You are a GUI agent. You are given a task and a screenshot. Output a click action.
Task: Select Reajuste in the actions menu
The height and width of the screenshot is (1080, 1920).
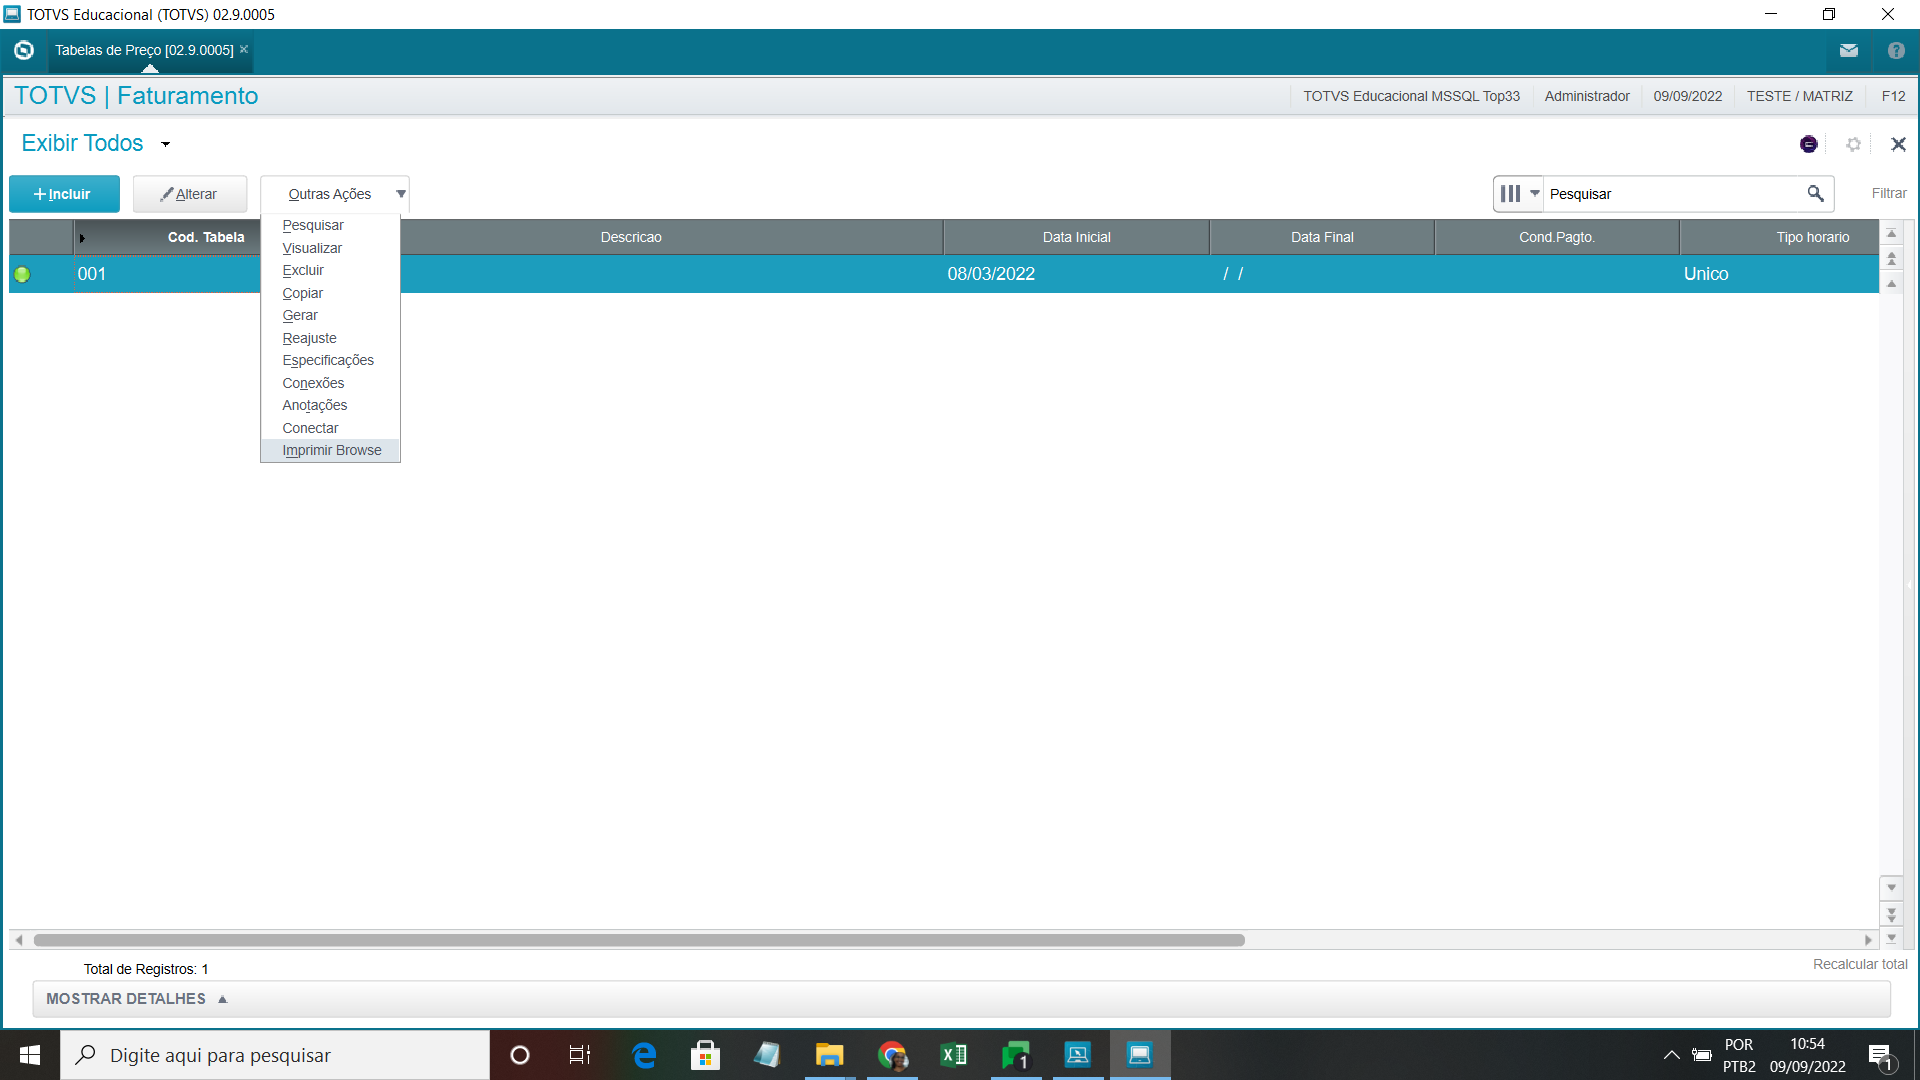[310, 338]
